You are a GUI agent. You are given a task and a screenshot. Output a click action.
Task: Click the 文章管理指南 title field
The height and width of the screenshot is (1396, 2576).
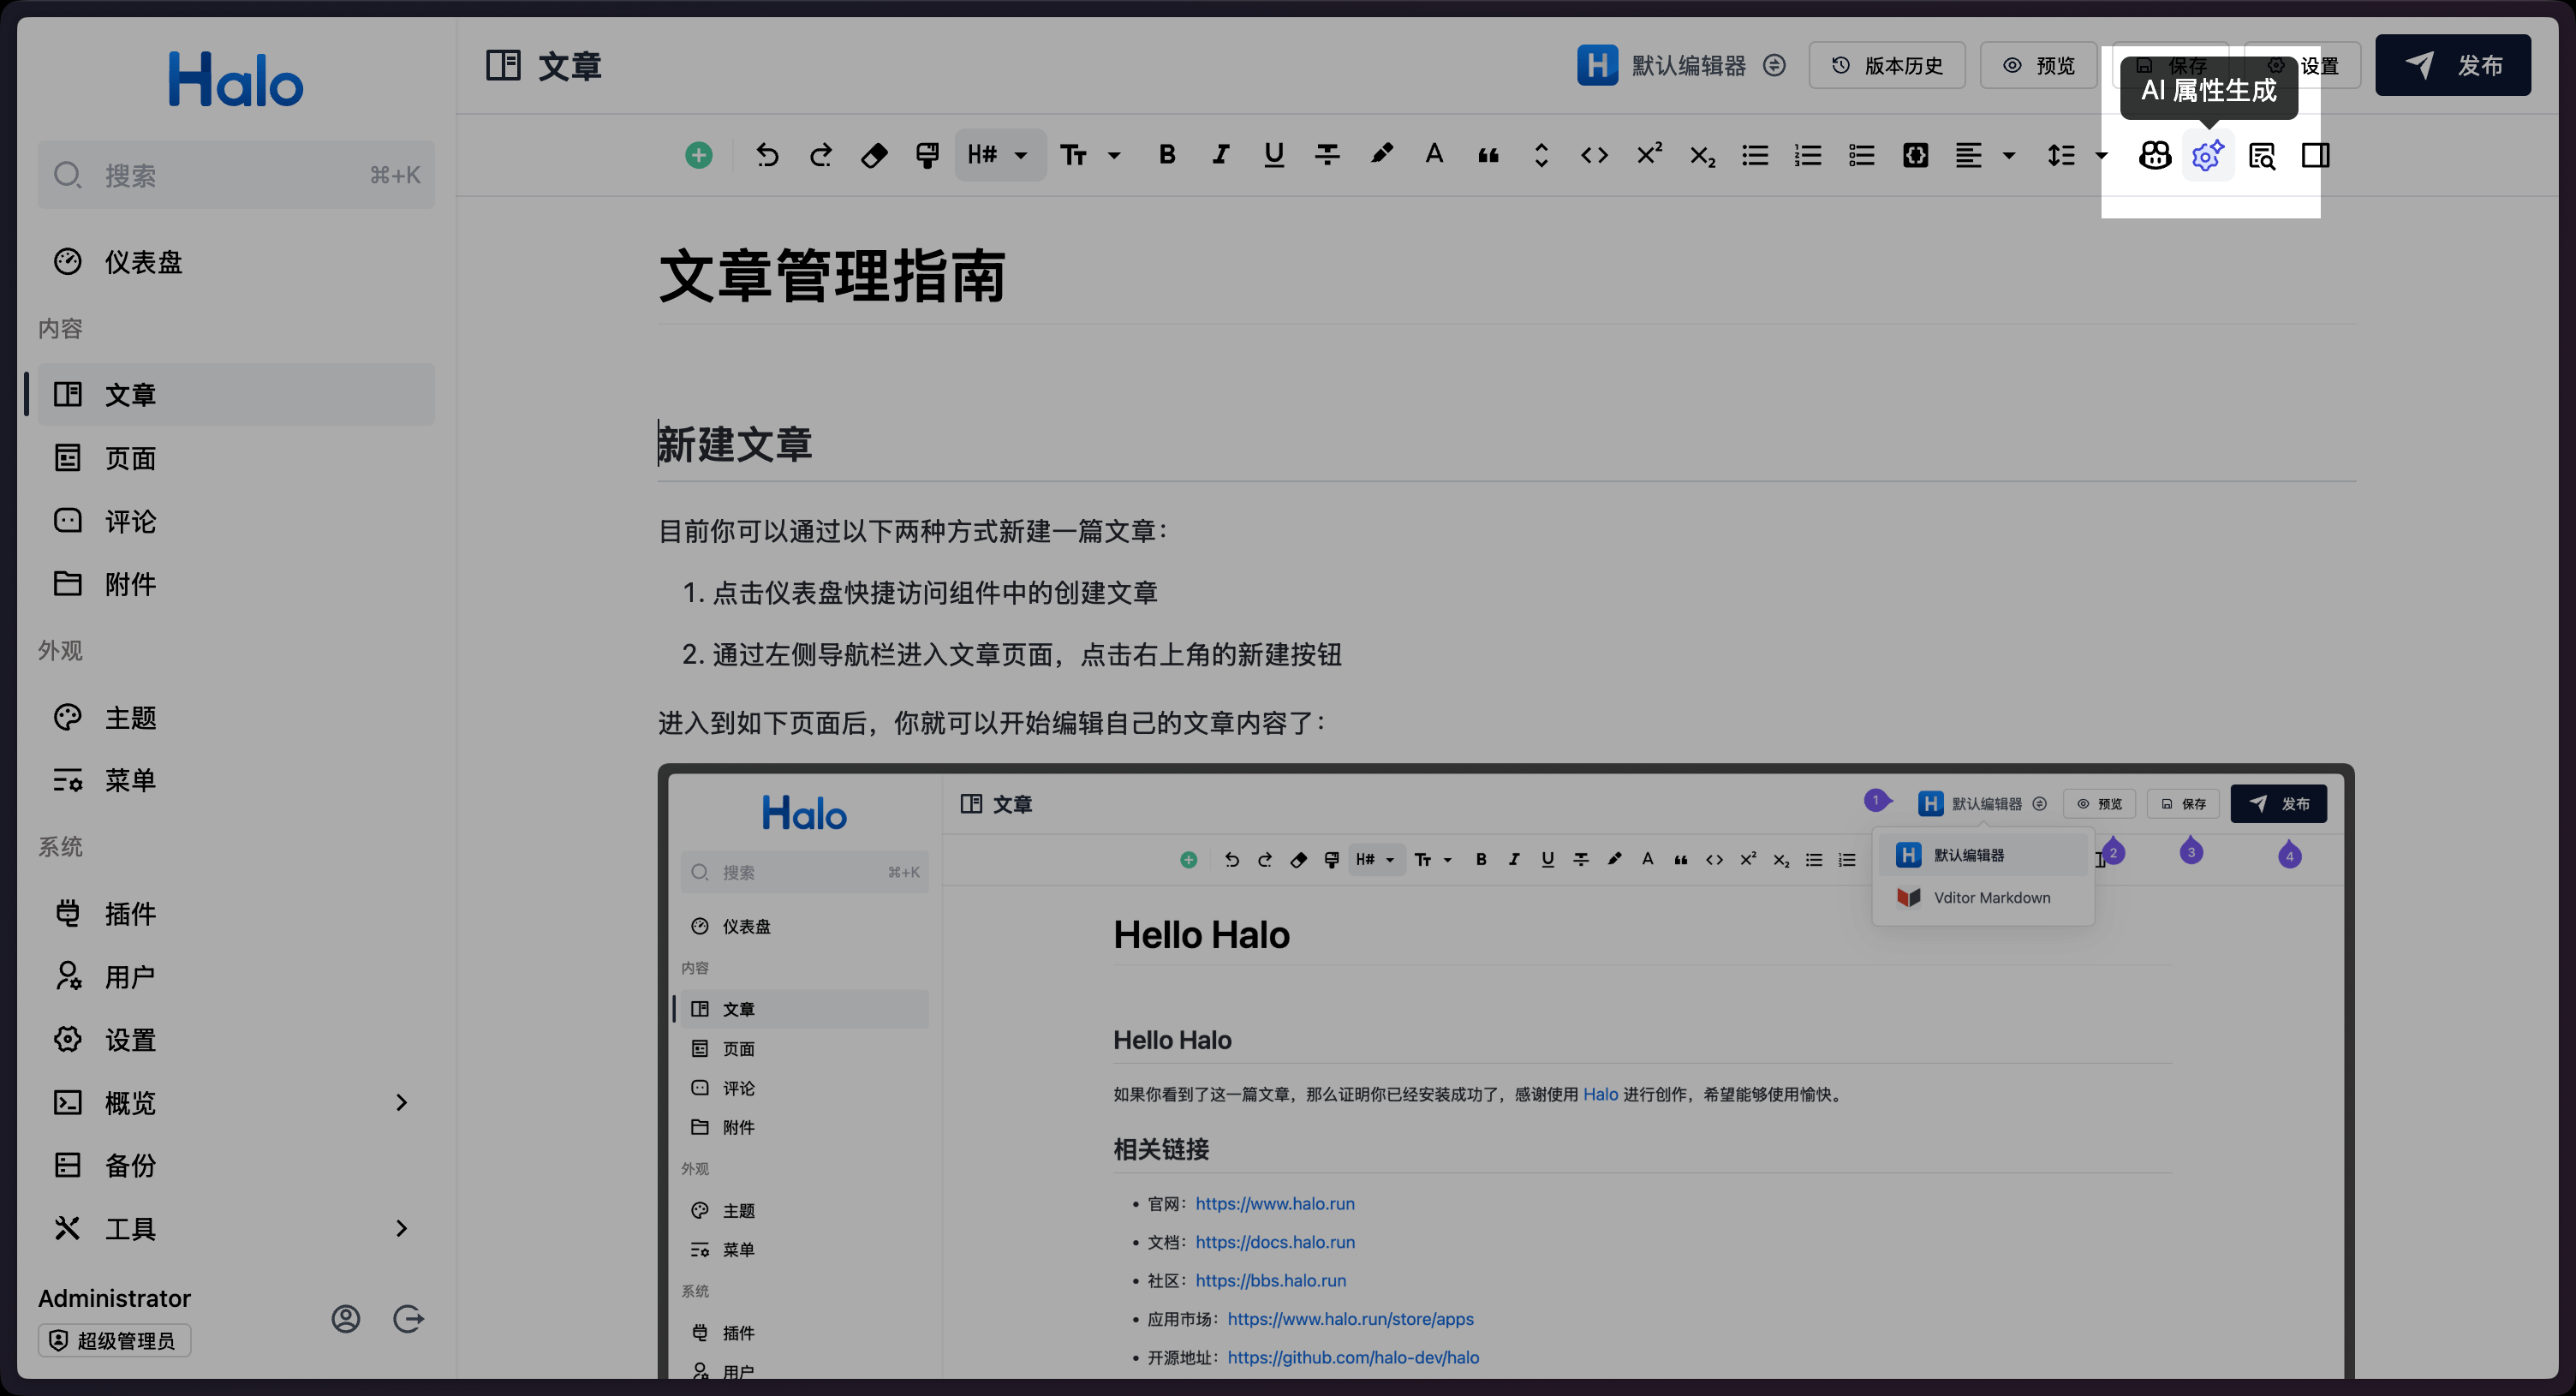[x=1506, y=277]
